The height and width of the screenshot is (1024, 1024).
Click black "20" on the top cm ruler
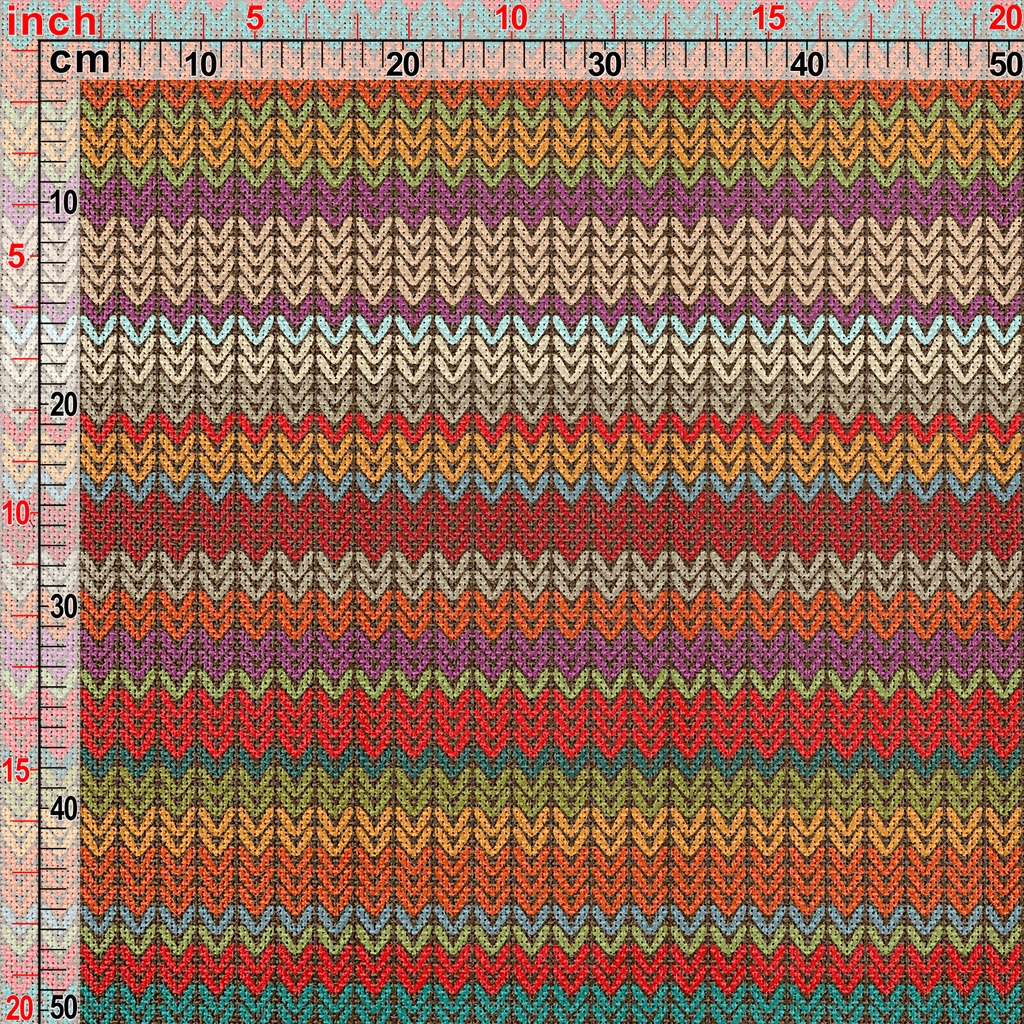click(x=403, y=65)
